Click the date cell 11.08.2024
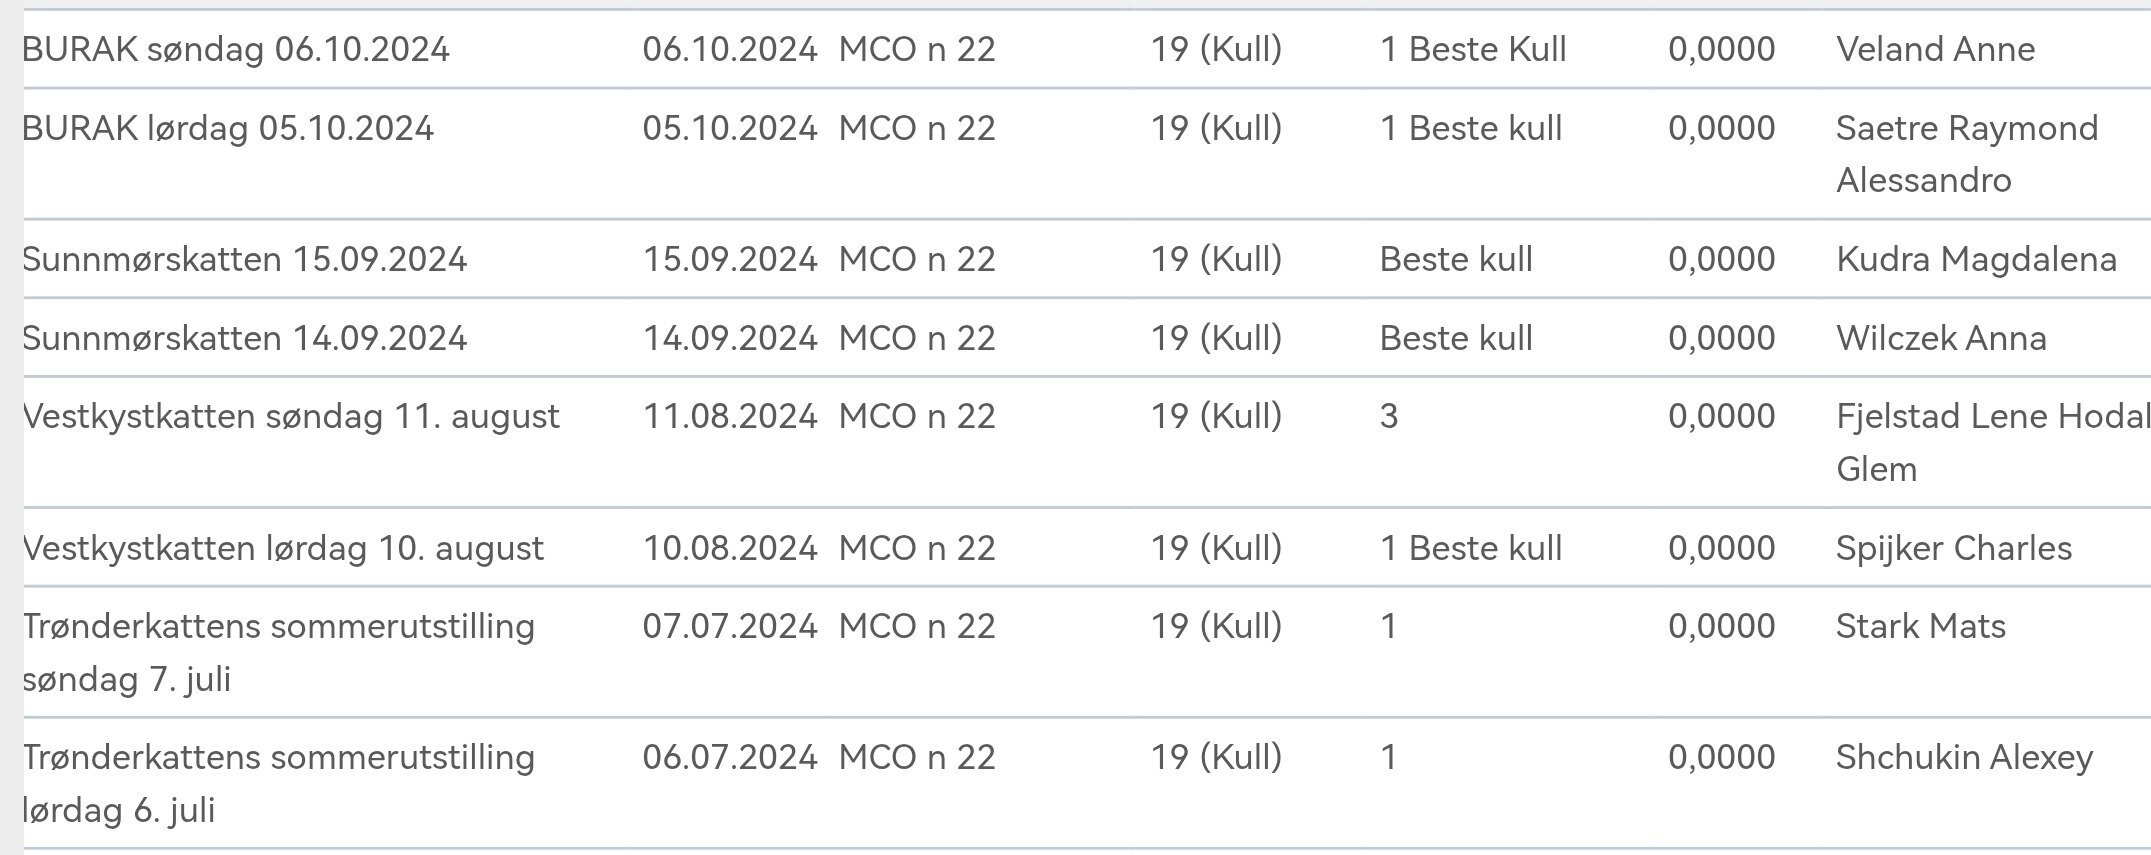Image resolution: width=2151 pixels, height=855 pixels. coord(730,416)
